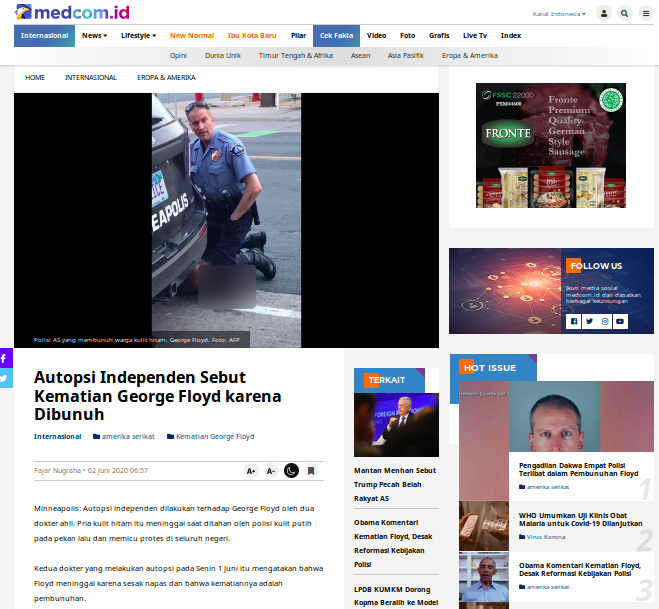This screenshot has height=609, width=659.
Task: Toggle dark mode with moon icon
Action: click(291, 470)
